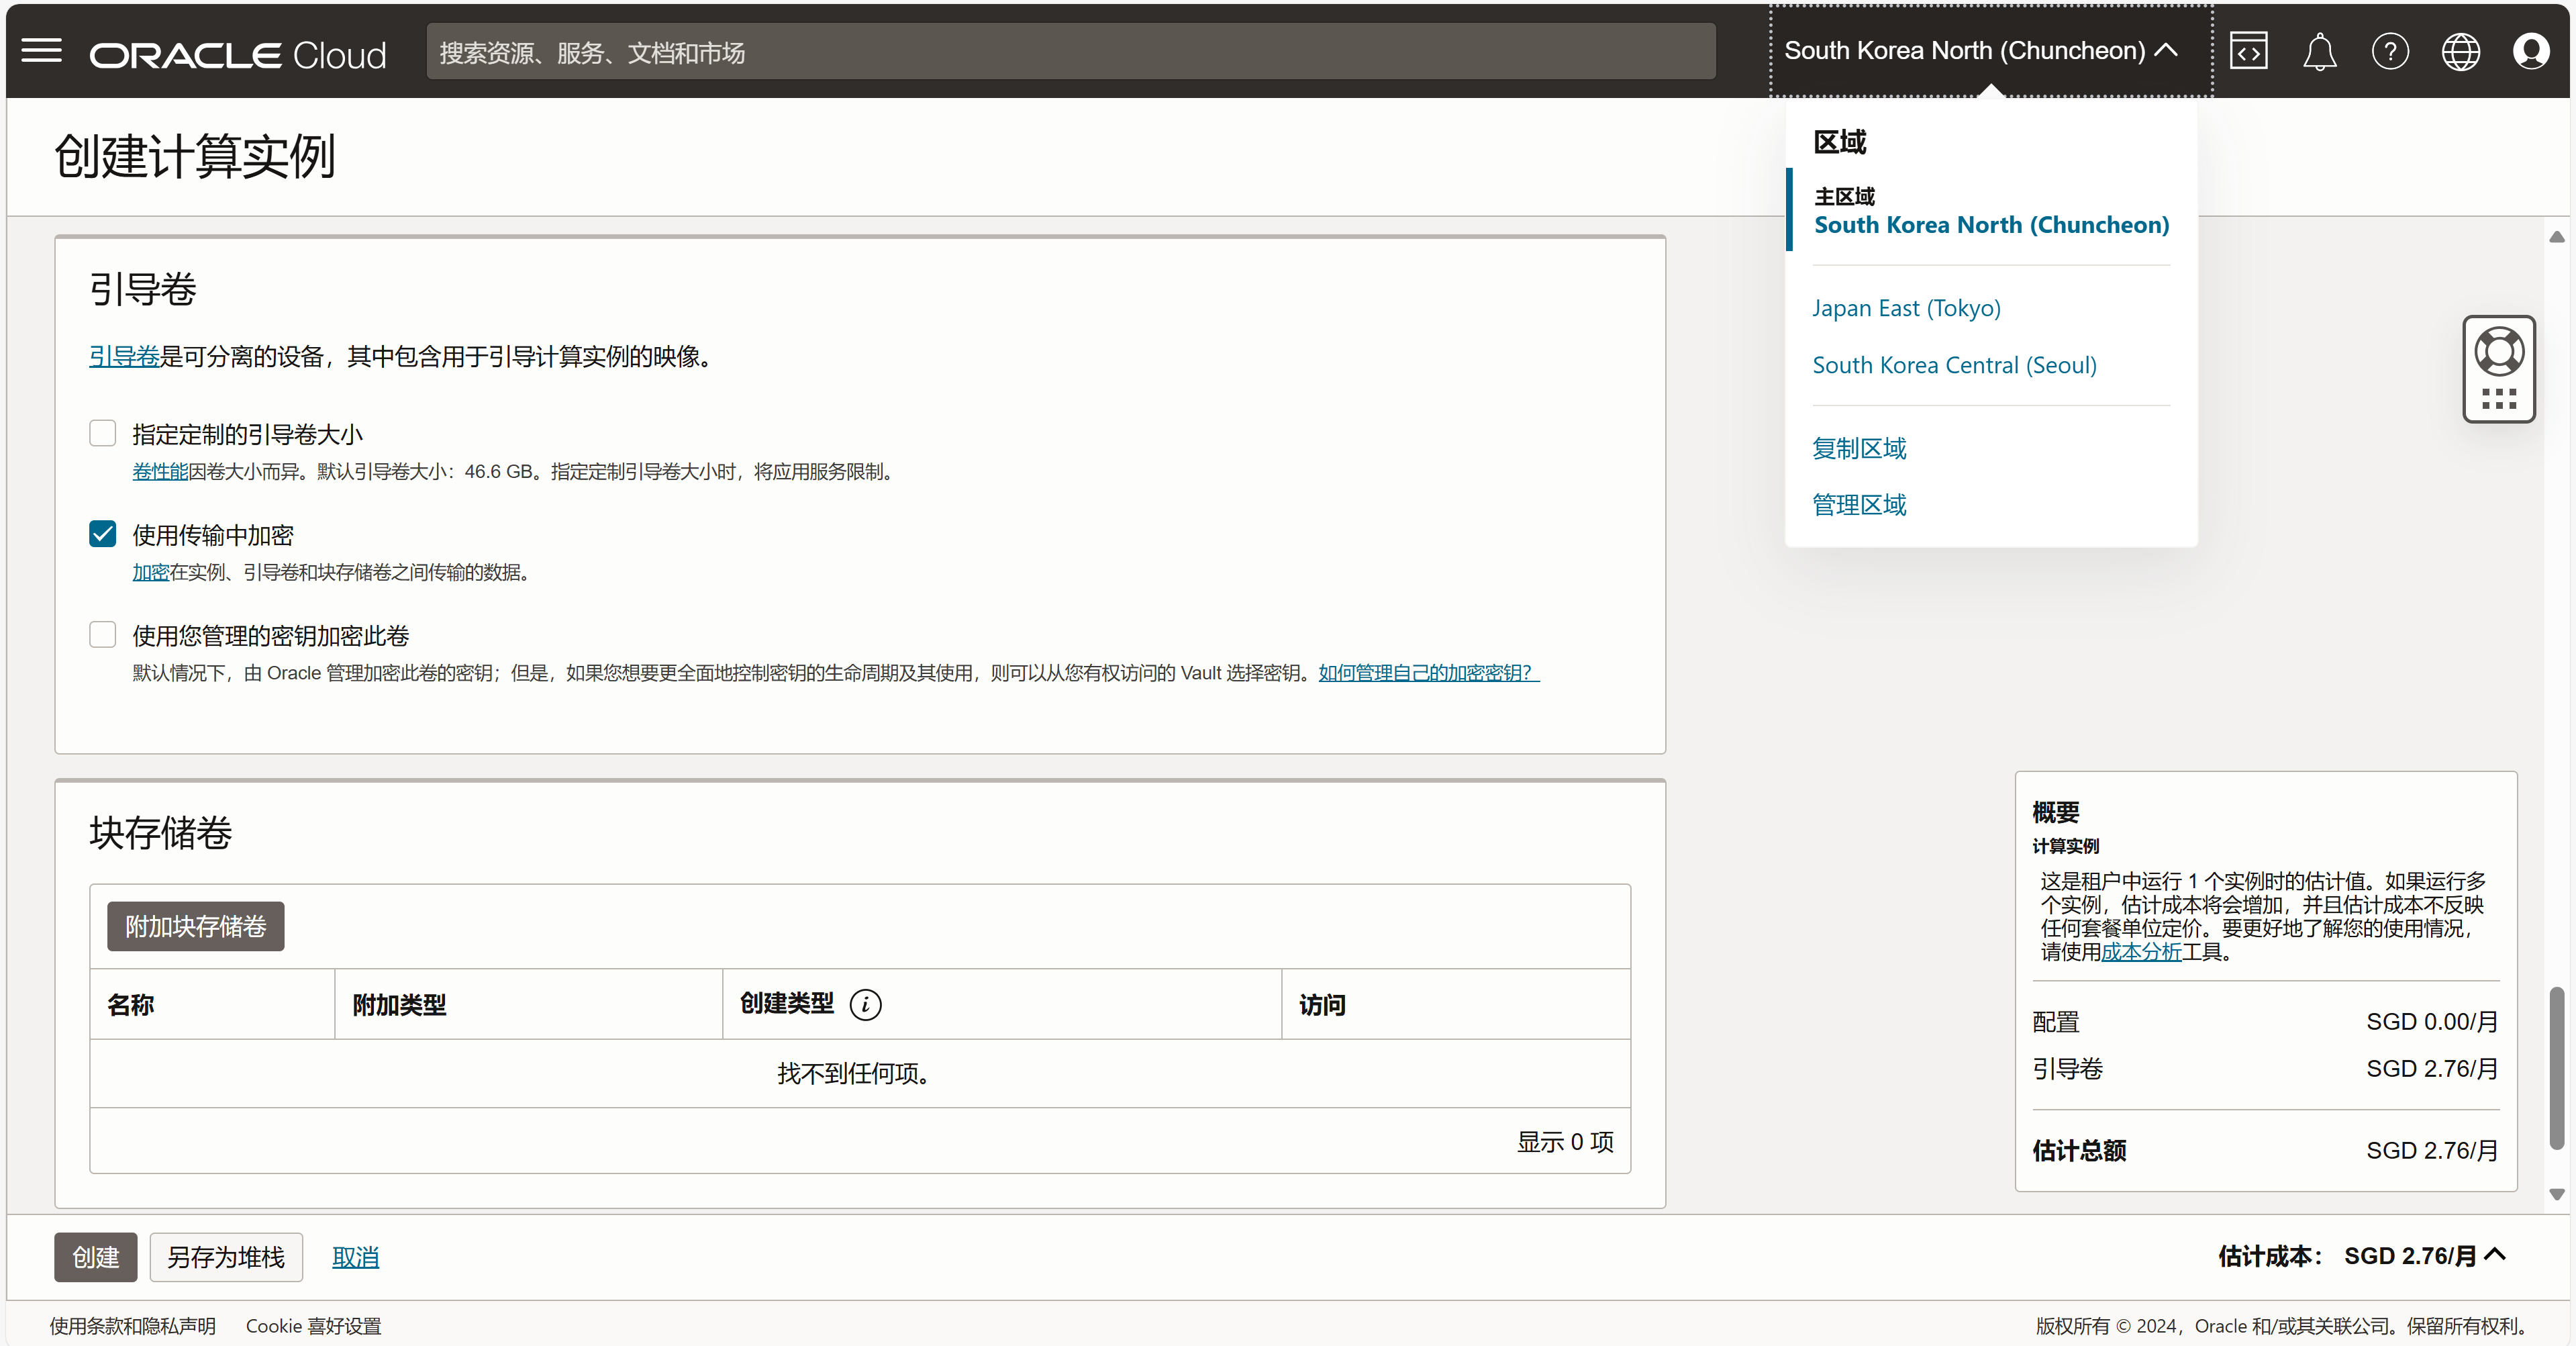Collapse the 估计成本 summary chevron
The image size is (2576, 1346).
[2495, 1254]
